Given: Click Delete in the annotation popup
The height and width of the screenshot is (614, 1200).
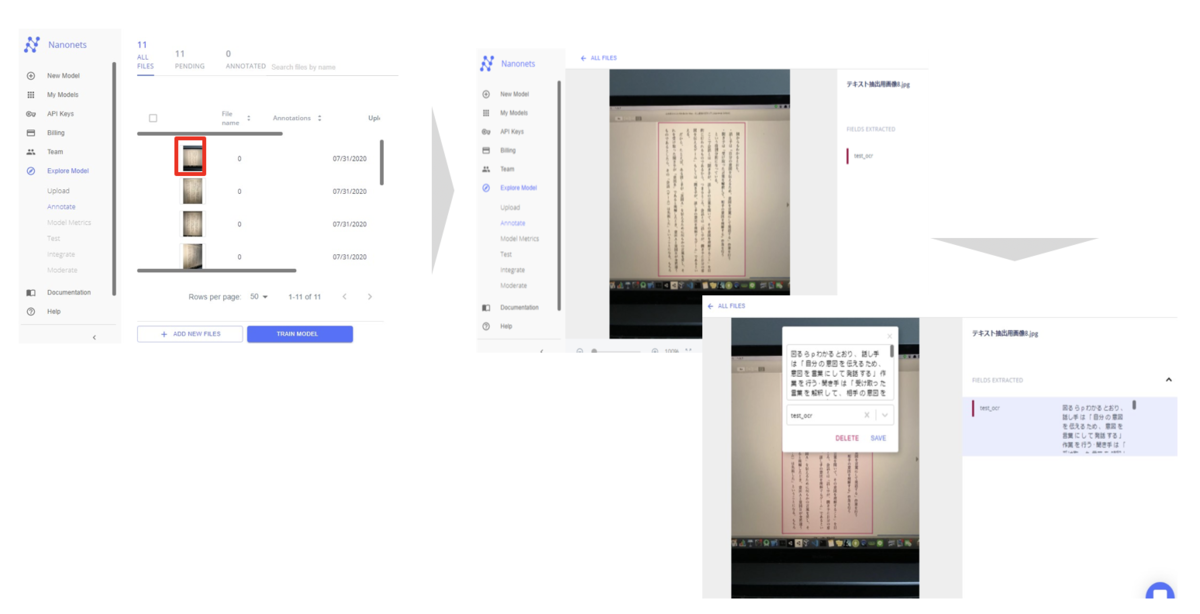Looking at the screenshot, I should pyautogui.click(x=847, y=438).
